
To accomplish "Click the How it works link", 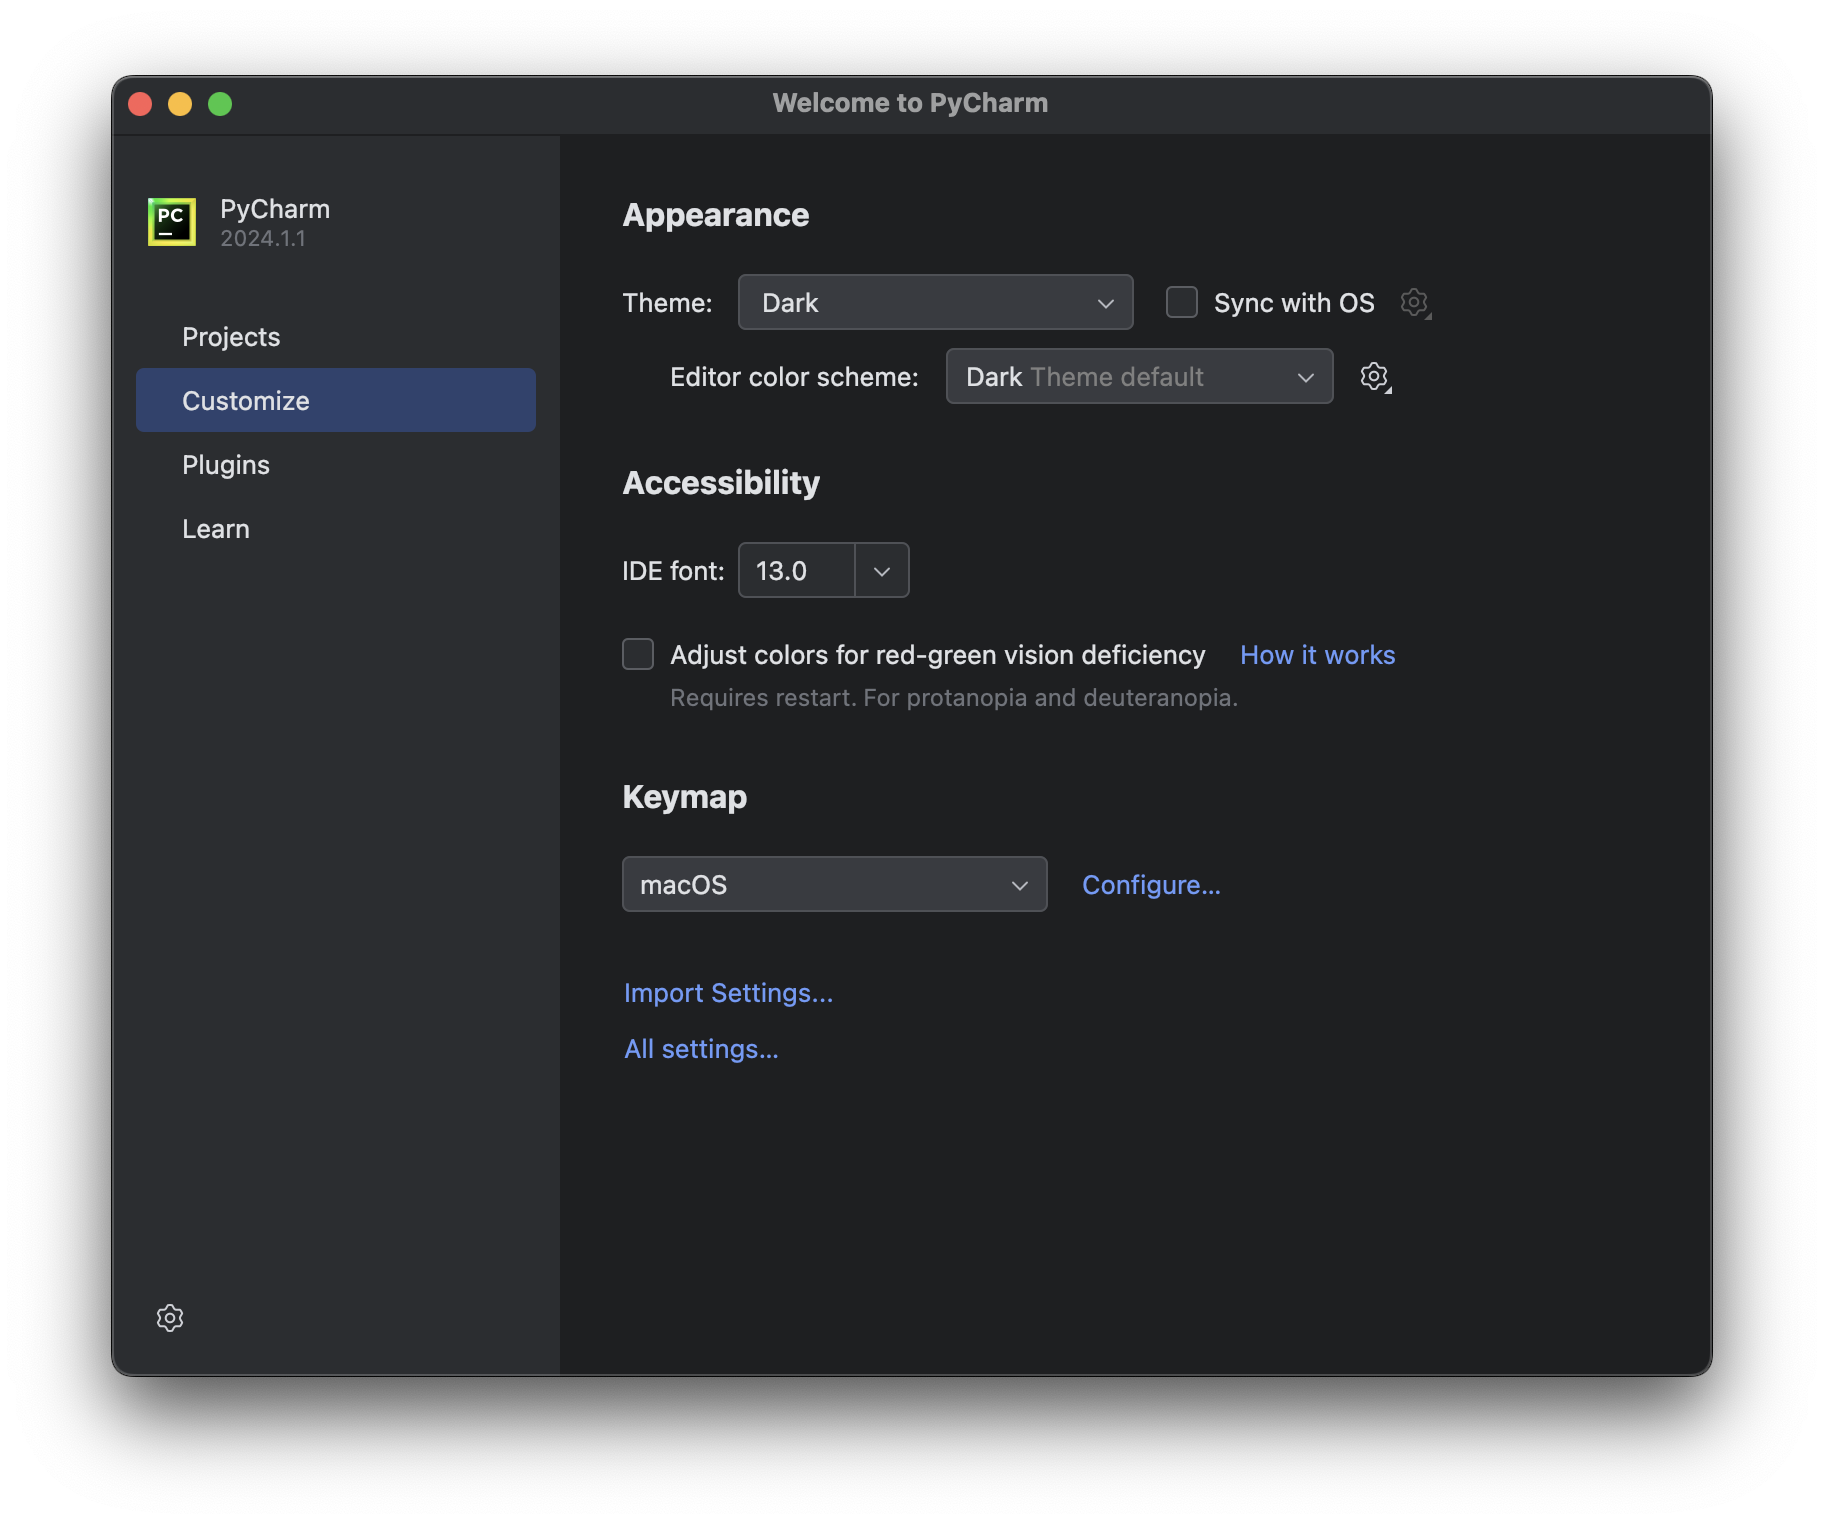I will (x=1317, y=655).
